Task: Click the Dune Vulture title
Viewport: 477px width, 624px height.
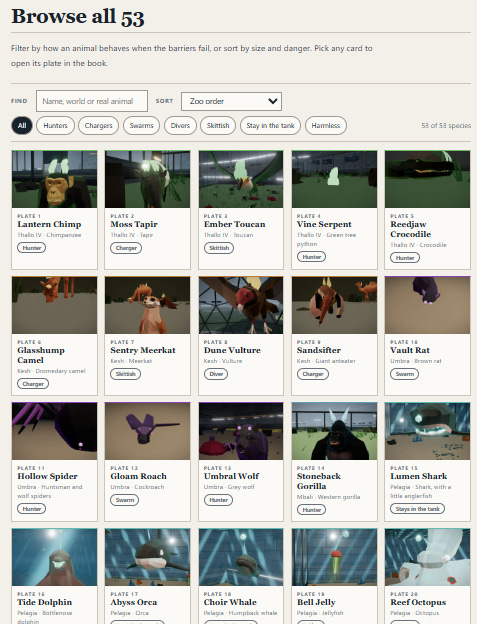Action: point(232,350)
